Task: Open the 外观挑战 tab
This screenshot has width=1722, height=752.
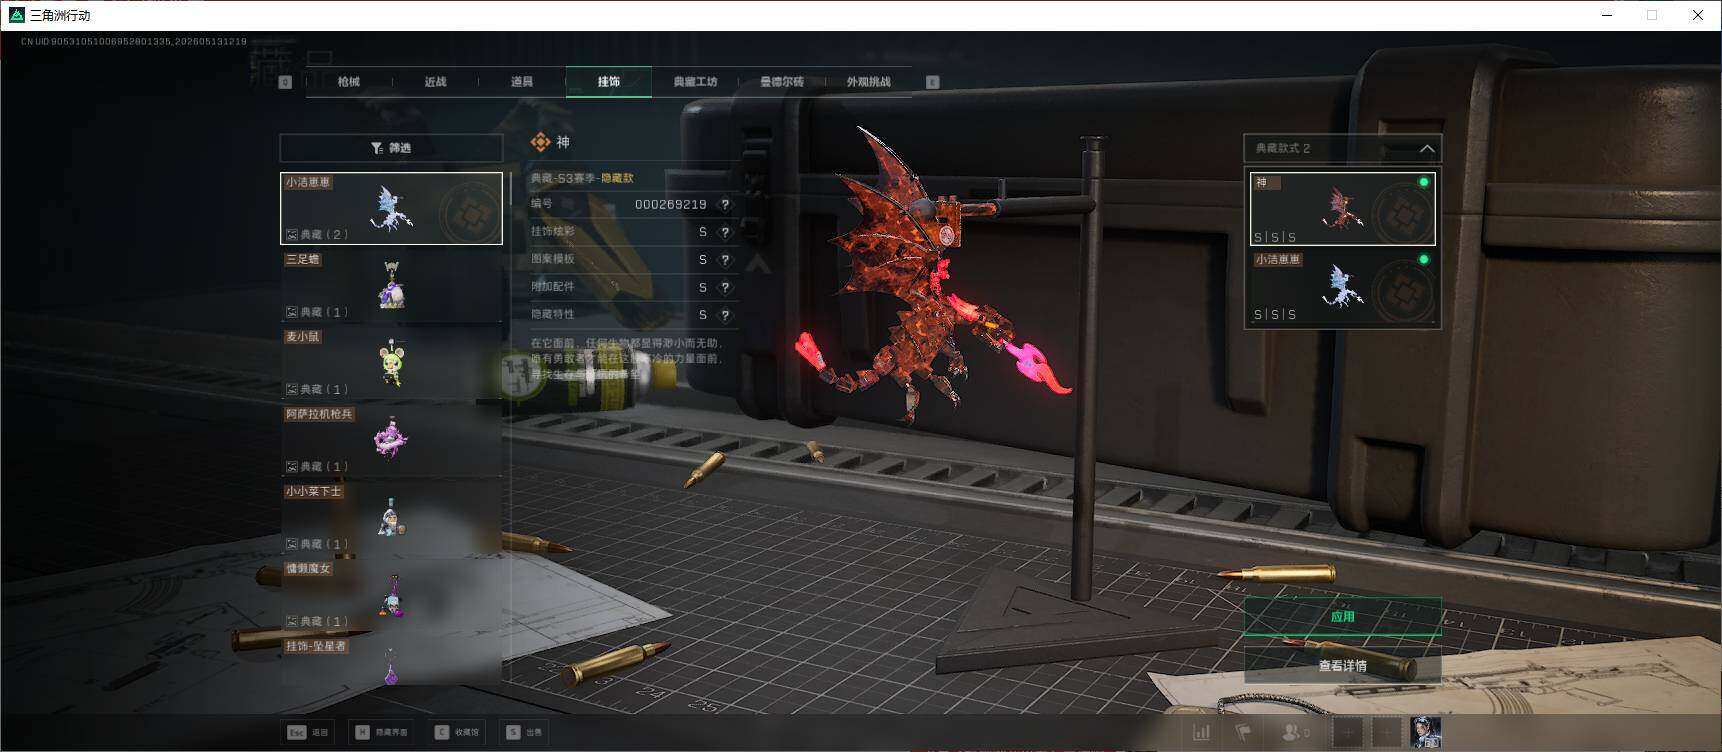Action: click(x=868, y=82)
